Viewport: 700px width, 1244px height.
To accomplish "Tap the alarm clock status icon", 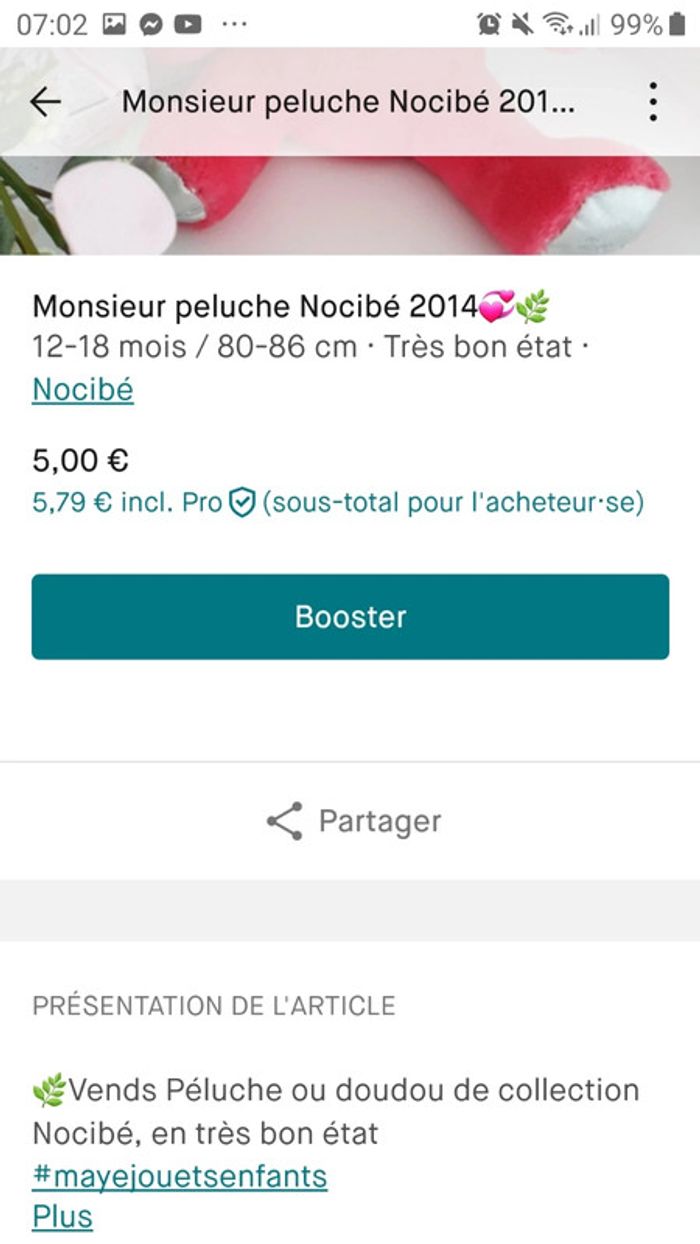I will pyautogui.click(x=489, y=25).
